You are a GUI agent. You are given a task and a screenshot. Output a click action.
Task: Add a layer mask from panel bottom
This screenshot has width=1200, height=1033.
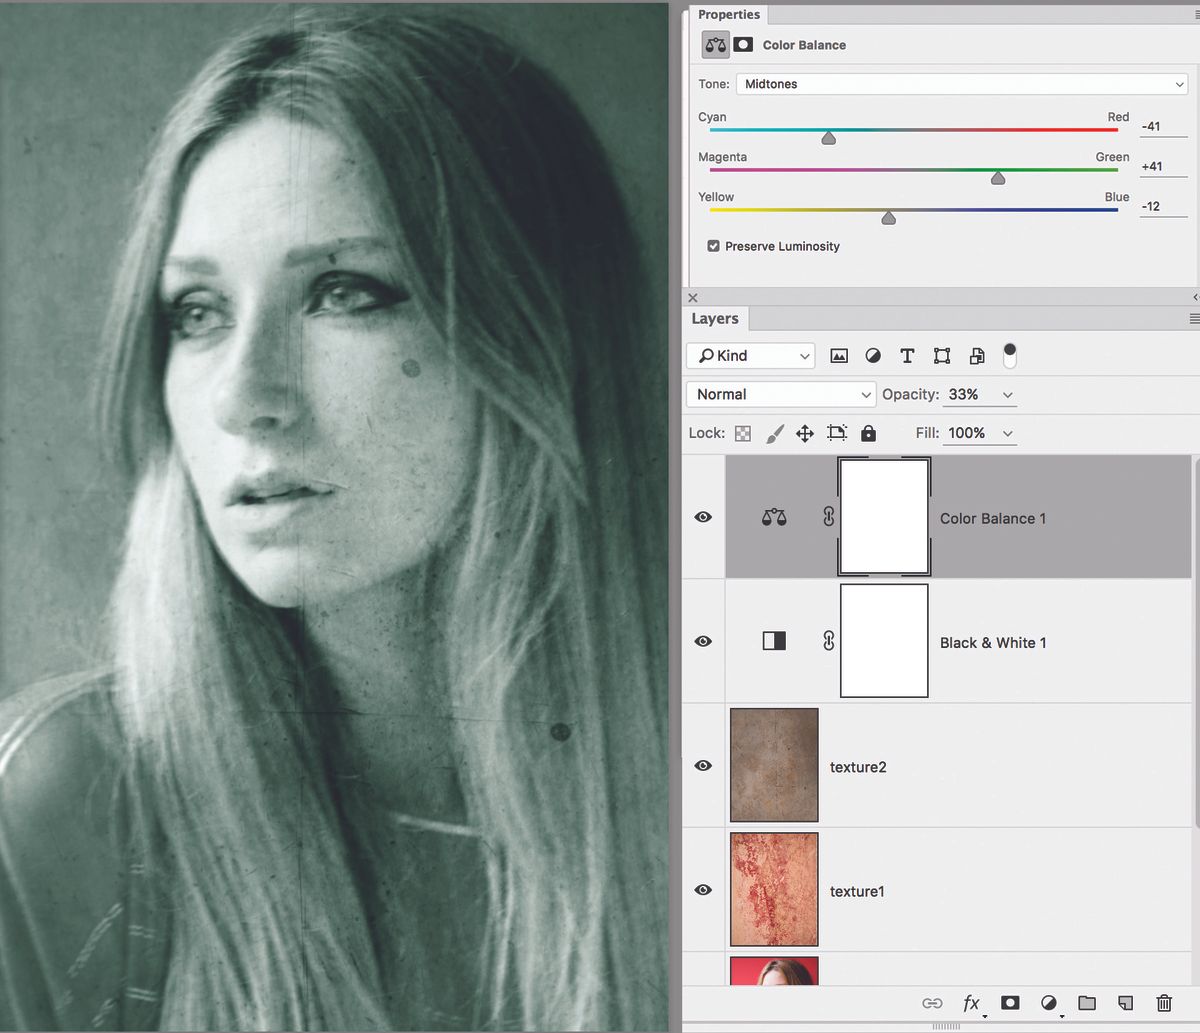1010,1002
